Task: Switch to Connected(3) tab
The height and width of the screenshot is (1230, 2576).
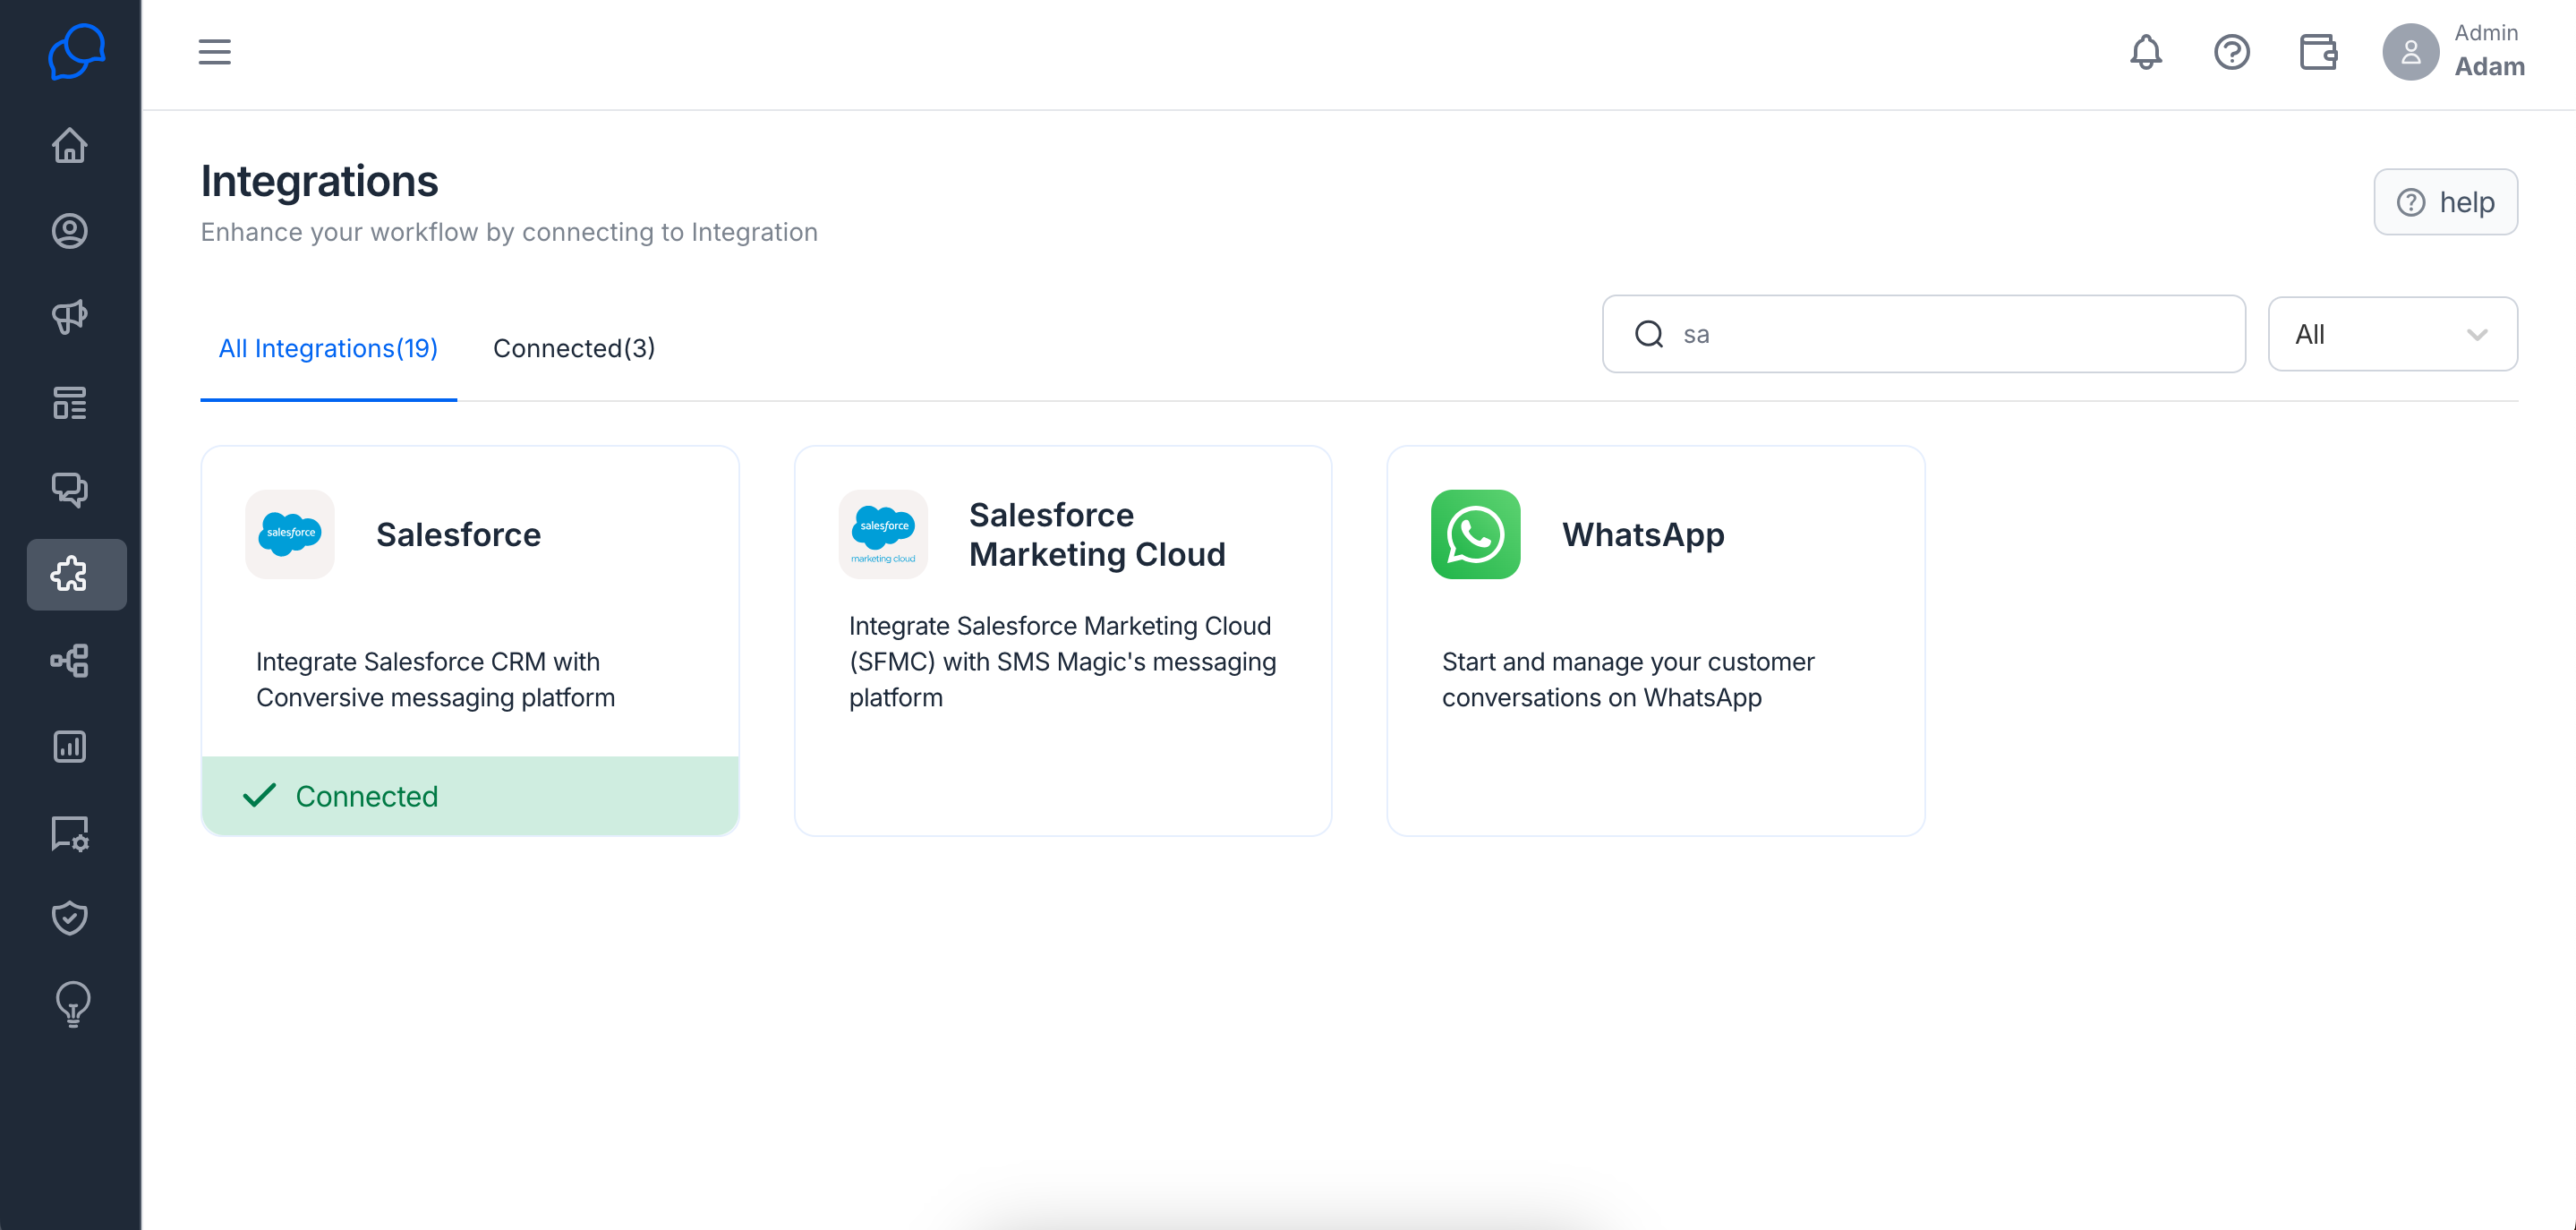Action: click(x=574, y=348)
